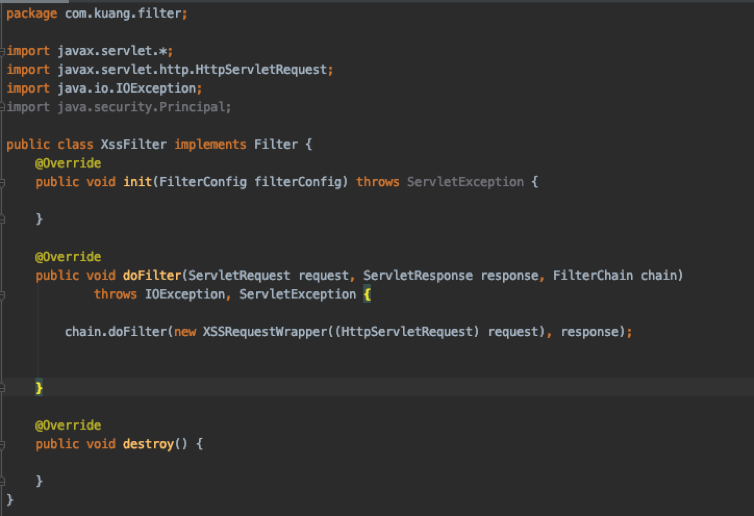Click javax.servlet.http.HttpServletRequest in the imports

click(192, 70)
